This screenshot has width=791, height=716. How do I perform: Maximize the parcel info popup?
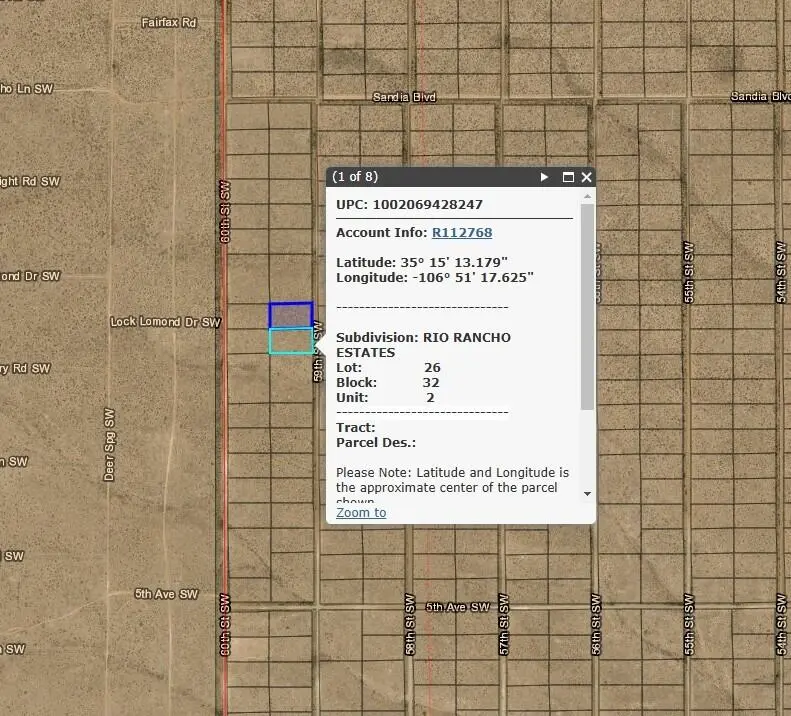click(568, 177)
